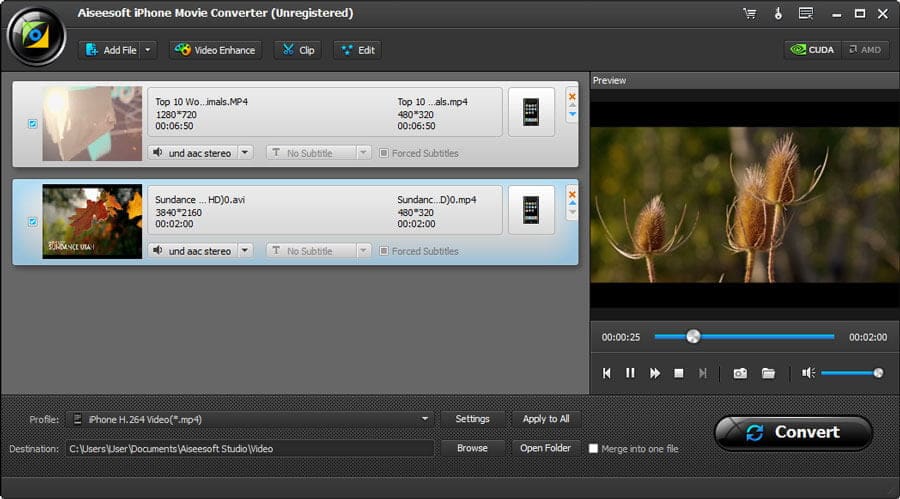The height and width of the screenshot is (499, 900).
Task: Select the Top 10 video thumbnail
Action: click(92, 123)
